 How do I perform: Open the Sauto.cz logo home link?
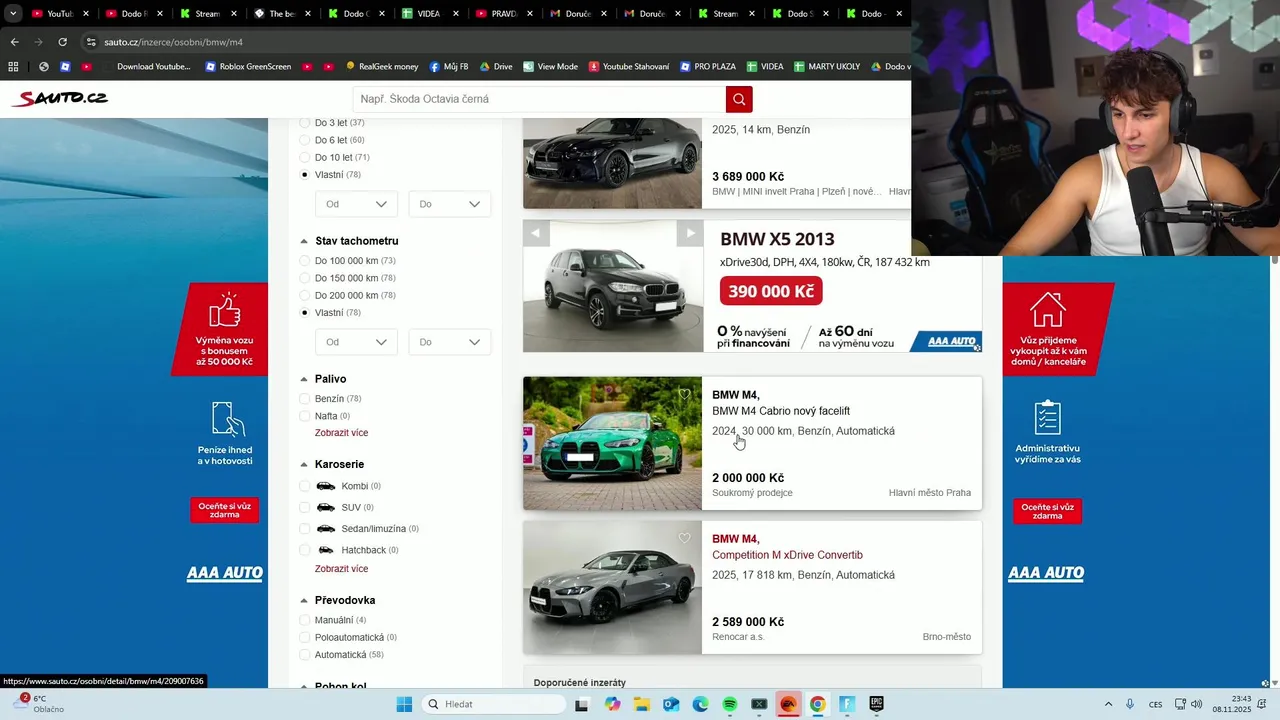pyautogui.click(x=60, y=98)
